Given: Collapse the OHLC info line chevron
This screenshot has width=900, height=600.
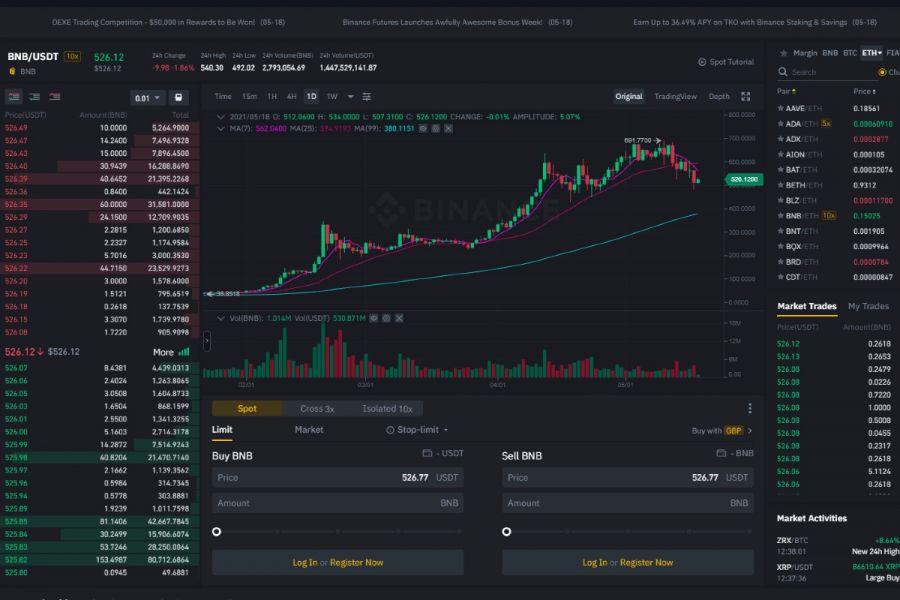Looking at the screenshot, I should [220, 117].
